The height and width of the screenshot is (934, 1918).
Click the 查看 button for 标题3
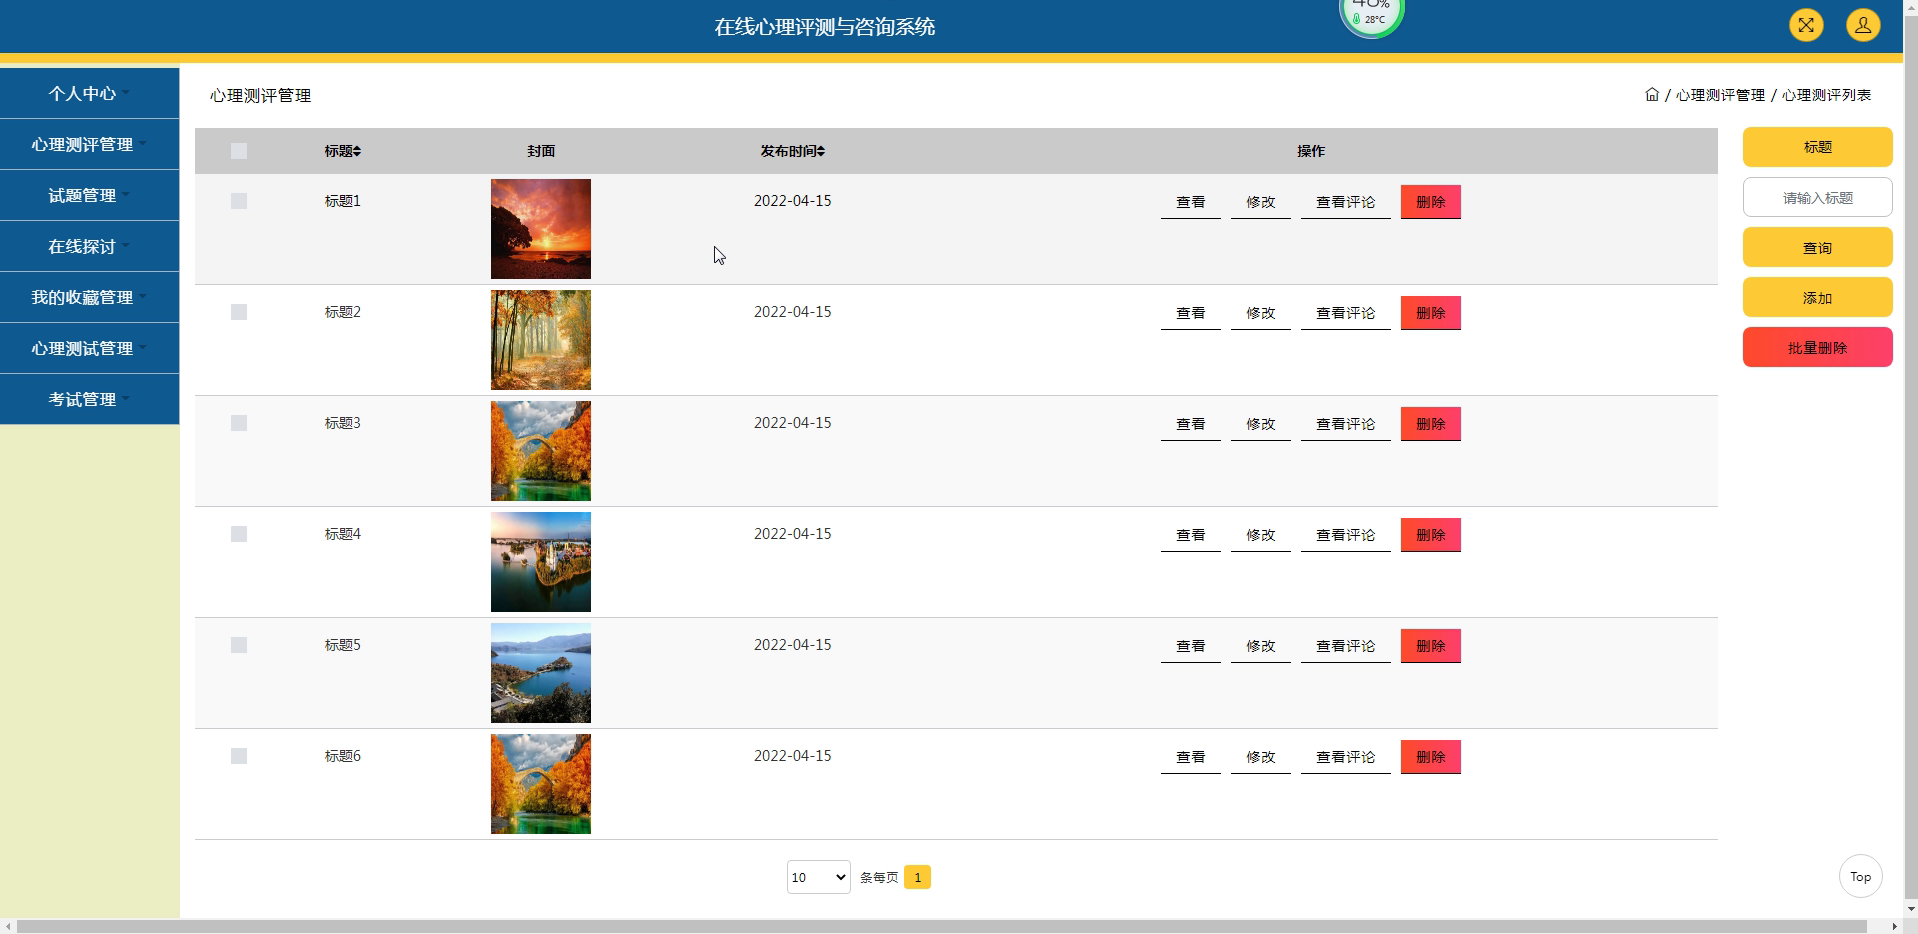[x=1190, y=424]
